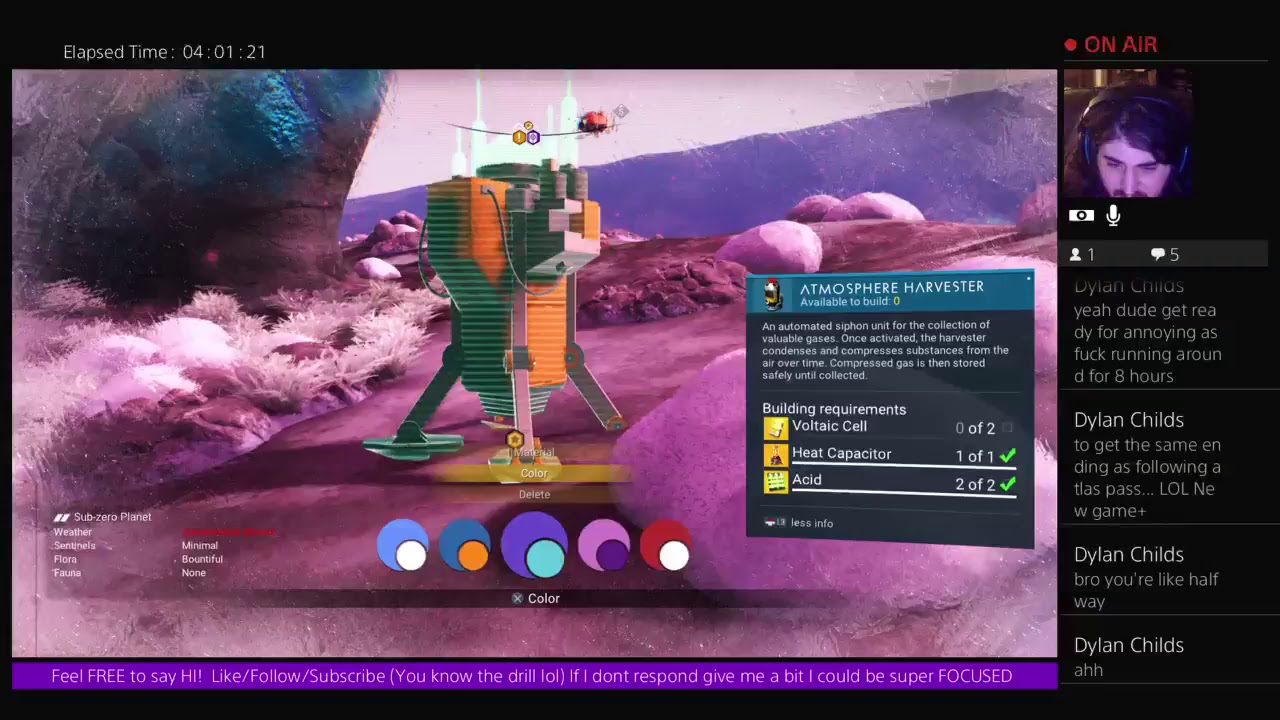Click the Atmosphere Harvester item icon
This screenshot has width=1280, height=720.
772,294
